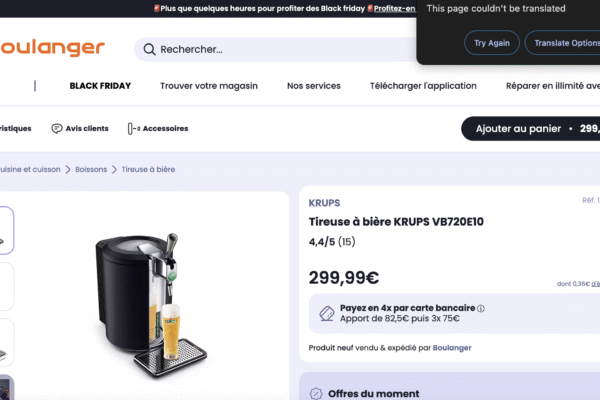Click the Offres du moment badge icon
600x400 pixels.
(316, 394)
